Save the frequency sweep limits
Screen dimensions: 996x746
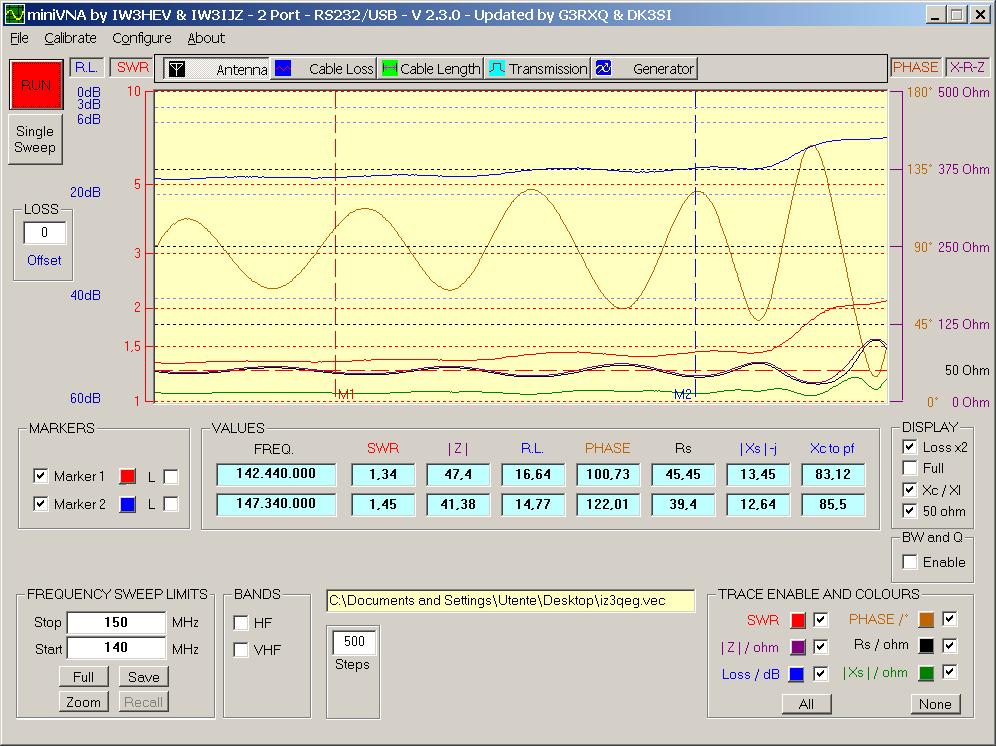(144, 677)
